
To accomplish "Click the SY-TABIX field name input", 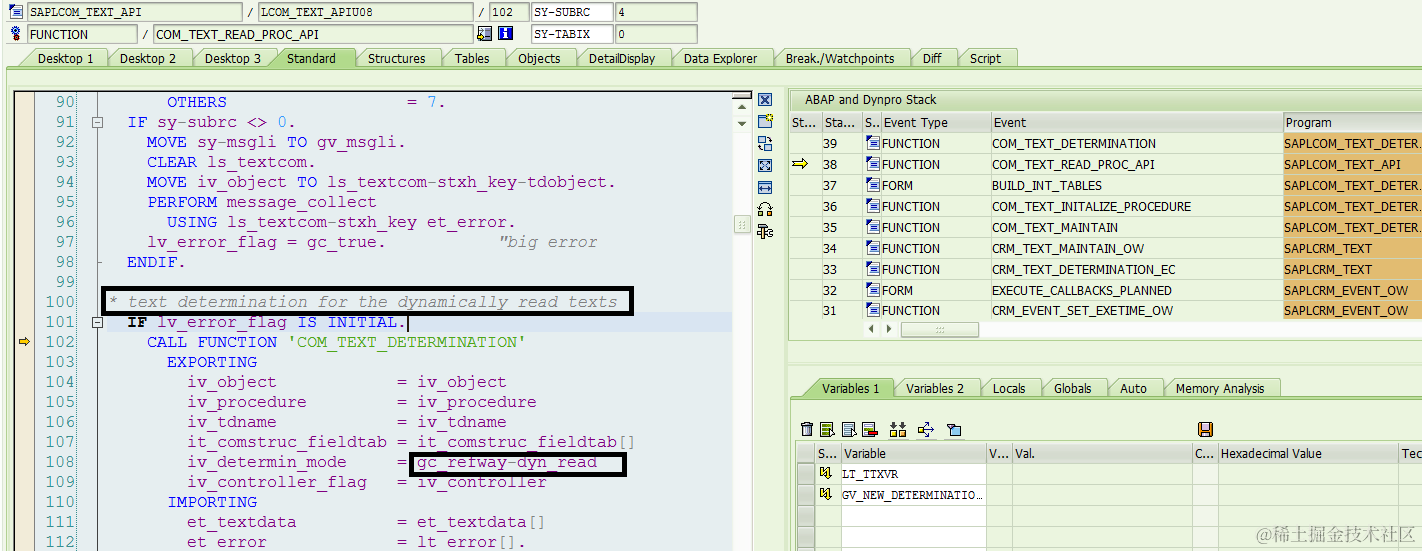I will tap(572, 34).
